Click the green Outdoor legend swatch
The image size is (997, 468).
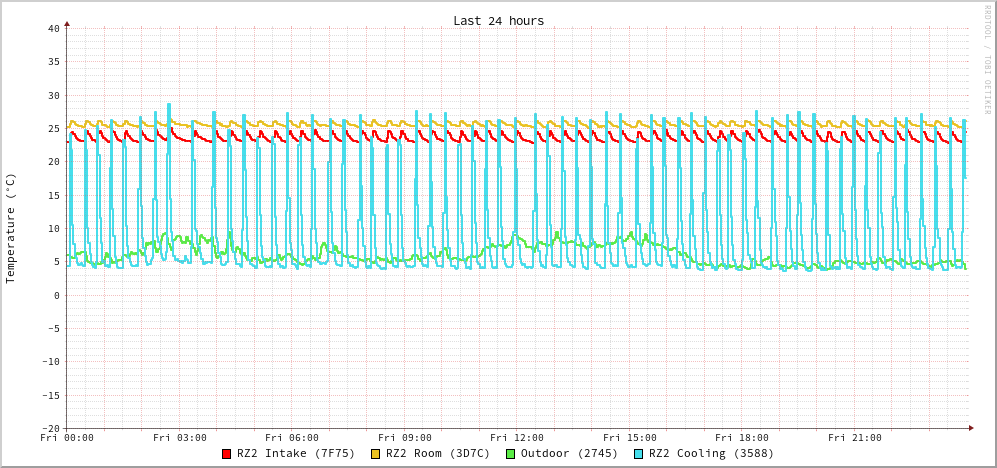tap(511, 454)
